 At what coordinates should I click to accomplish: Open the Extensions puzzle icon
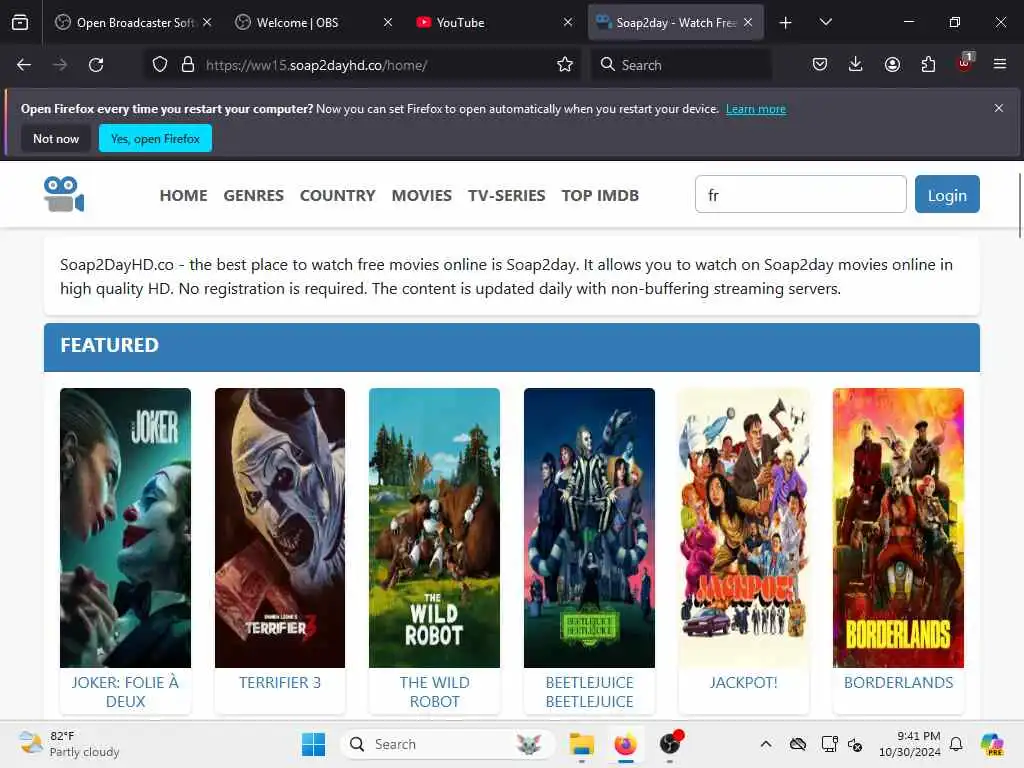(x=928, y=65)
